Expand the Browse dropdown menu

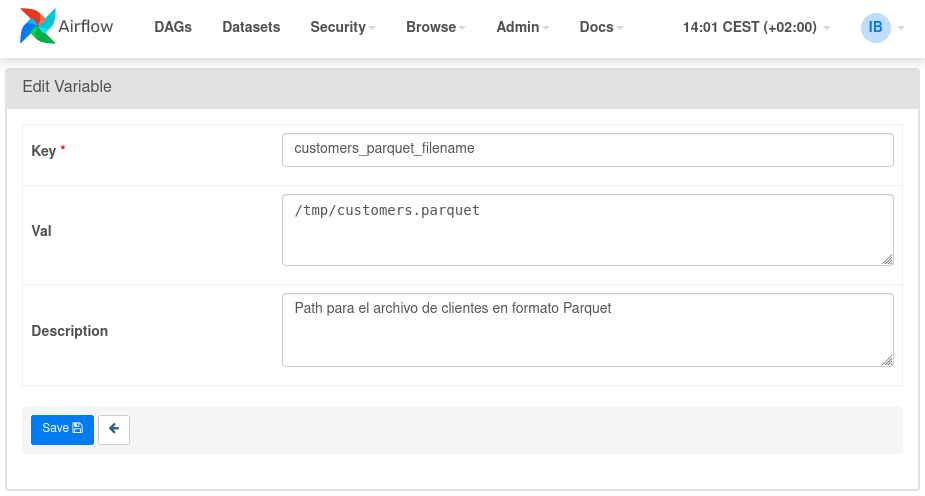tap(435, 27)
